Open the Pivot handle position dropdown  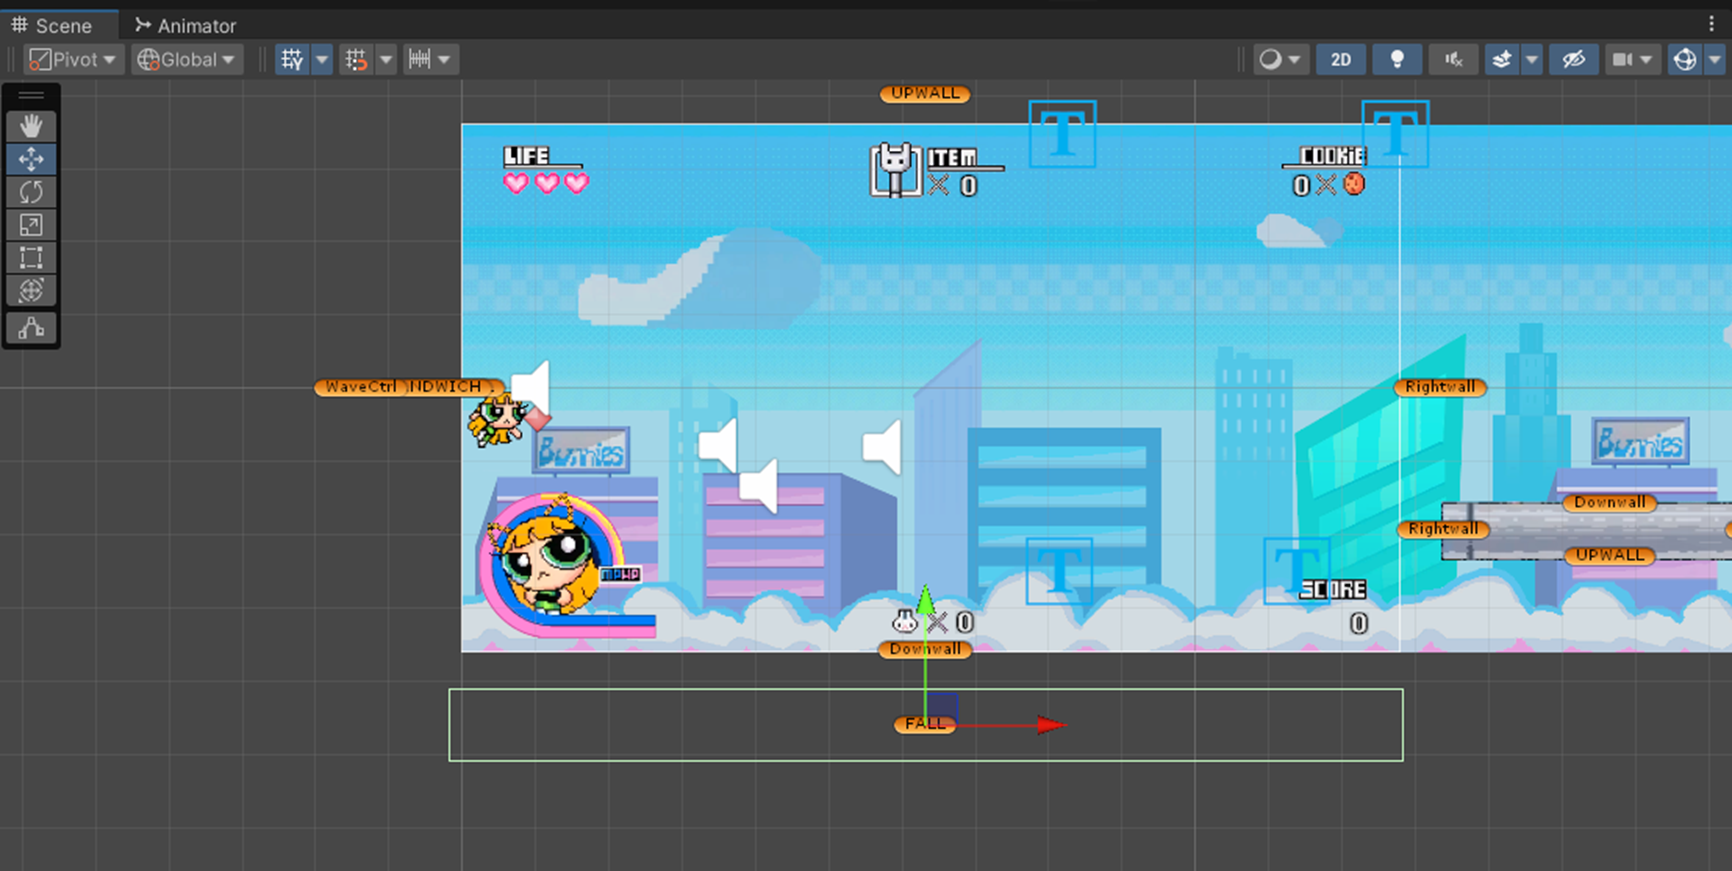coord(73,60)
